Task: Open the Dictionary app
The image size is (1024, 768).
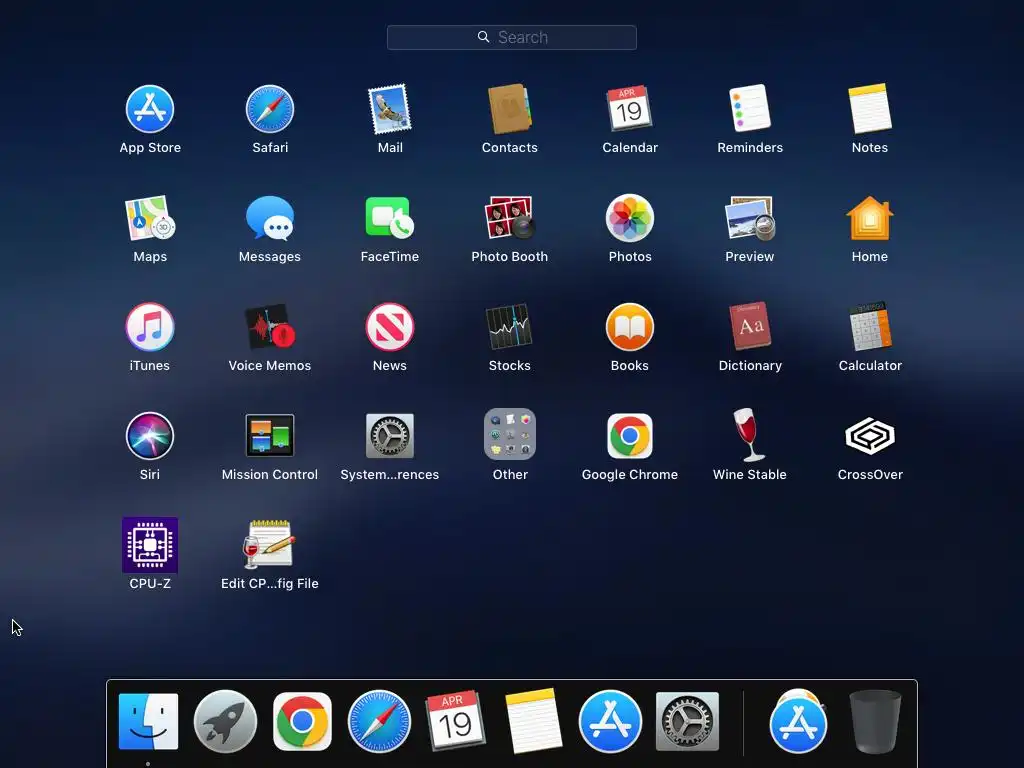Action: pyautogui.click(x=750, y=327)
